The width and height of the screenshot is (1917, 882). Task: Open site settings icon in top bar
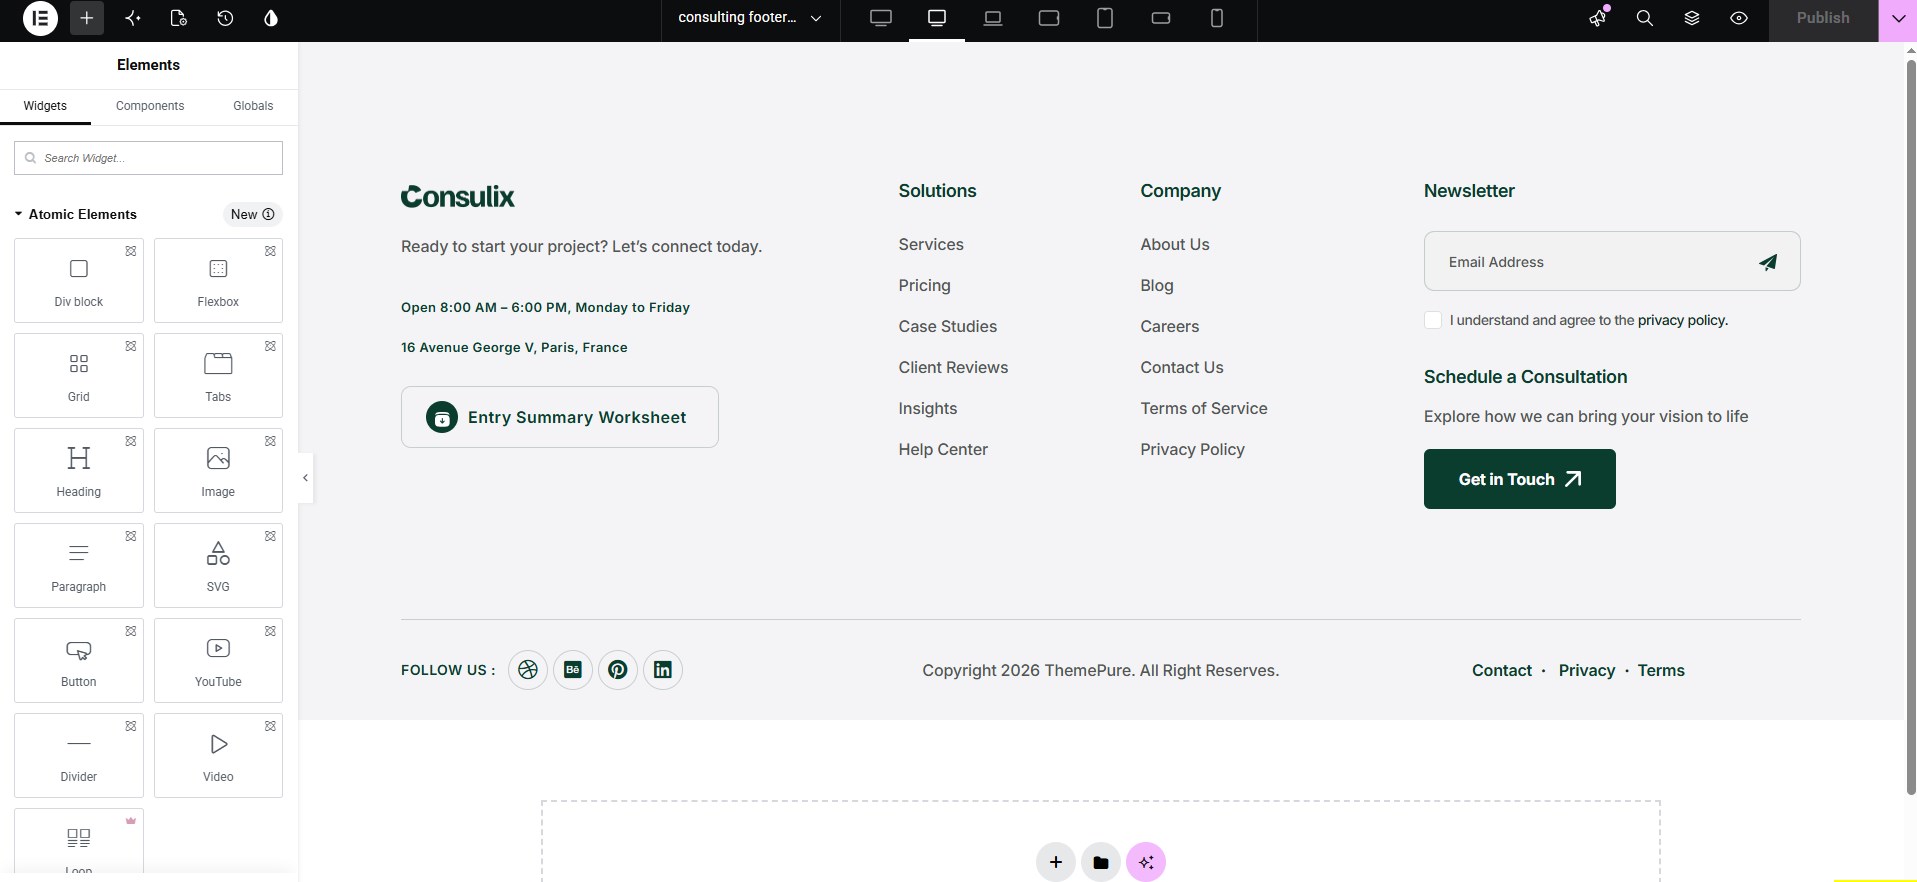(132, 18)
